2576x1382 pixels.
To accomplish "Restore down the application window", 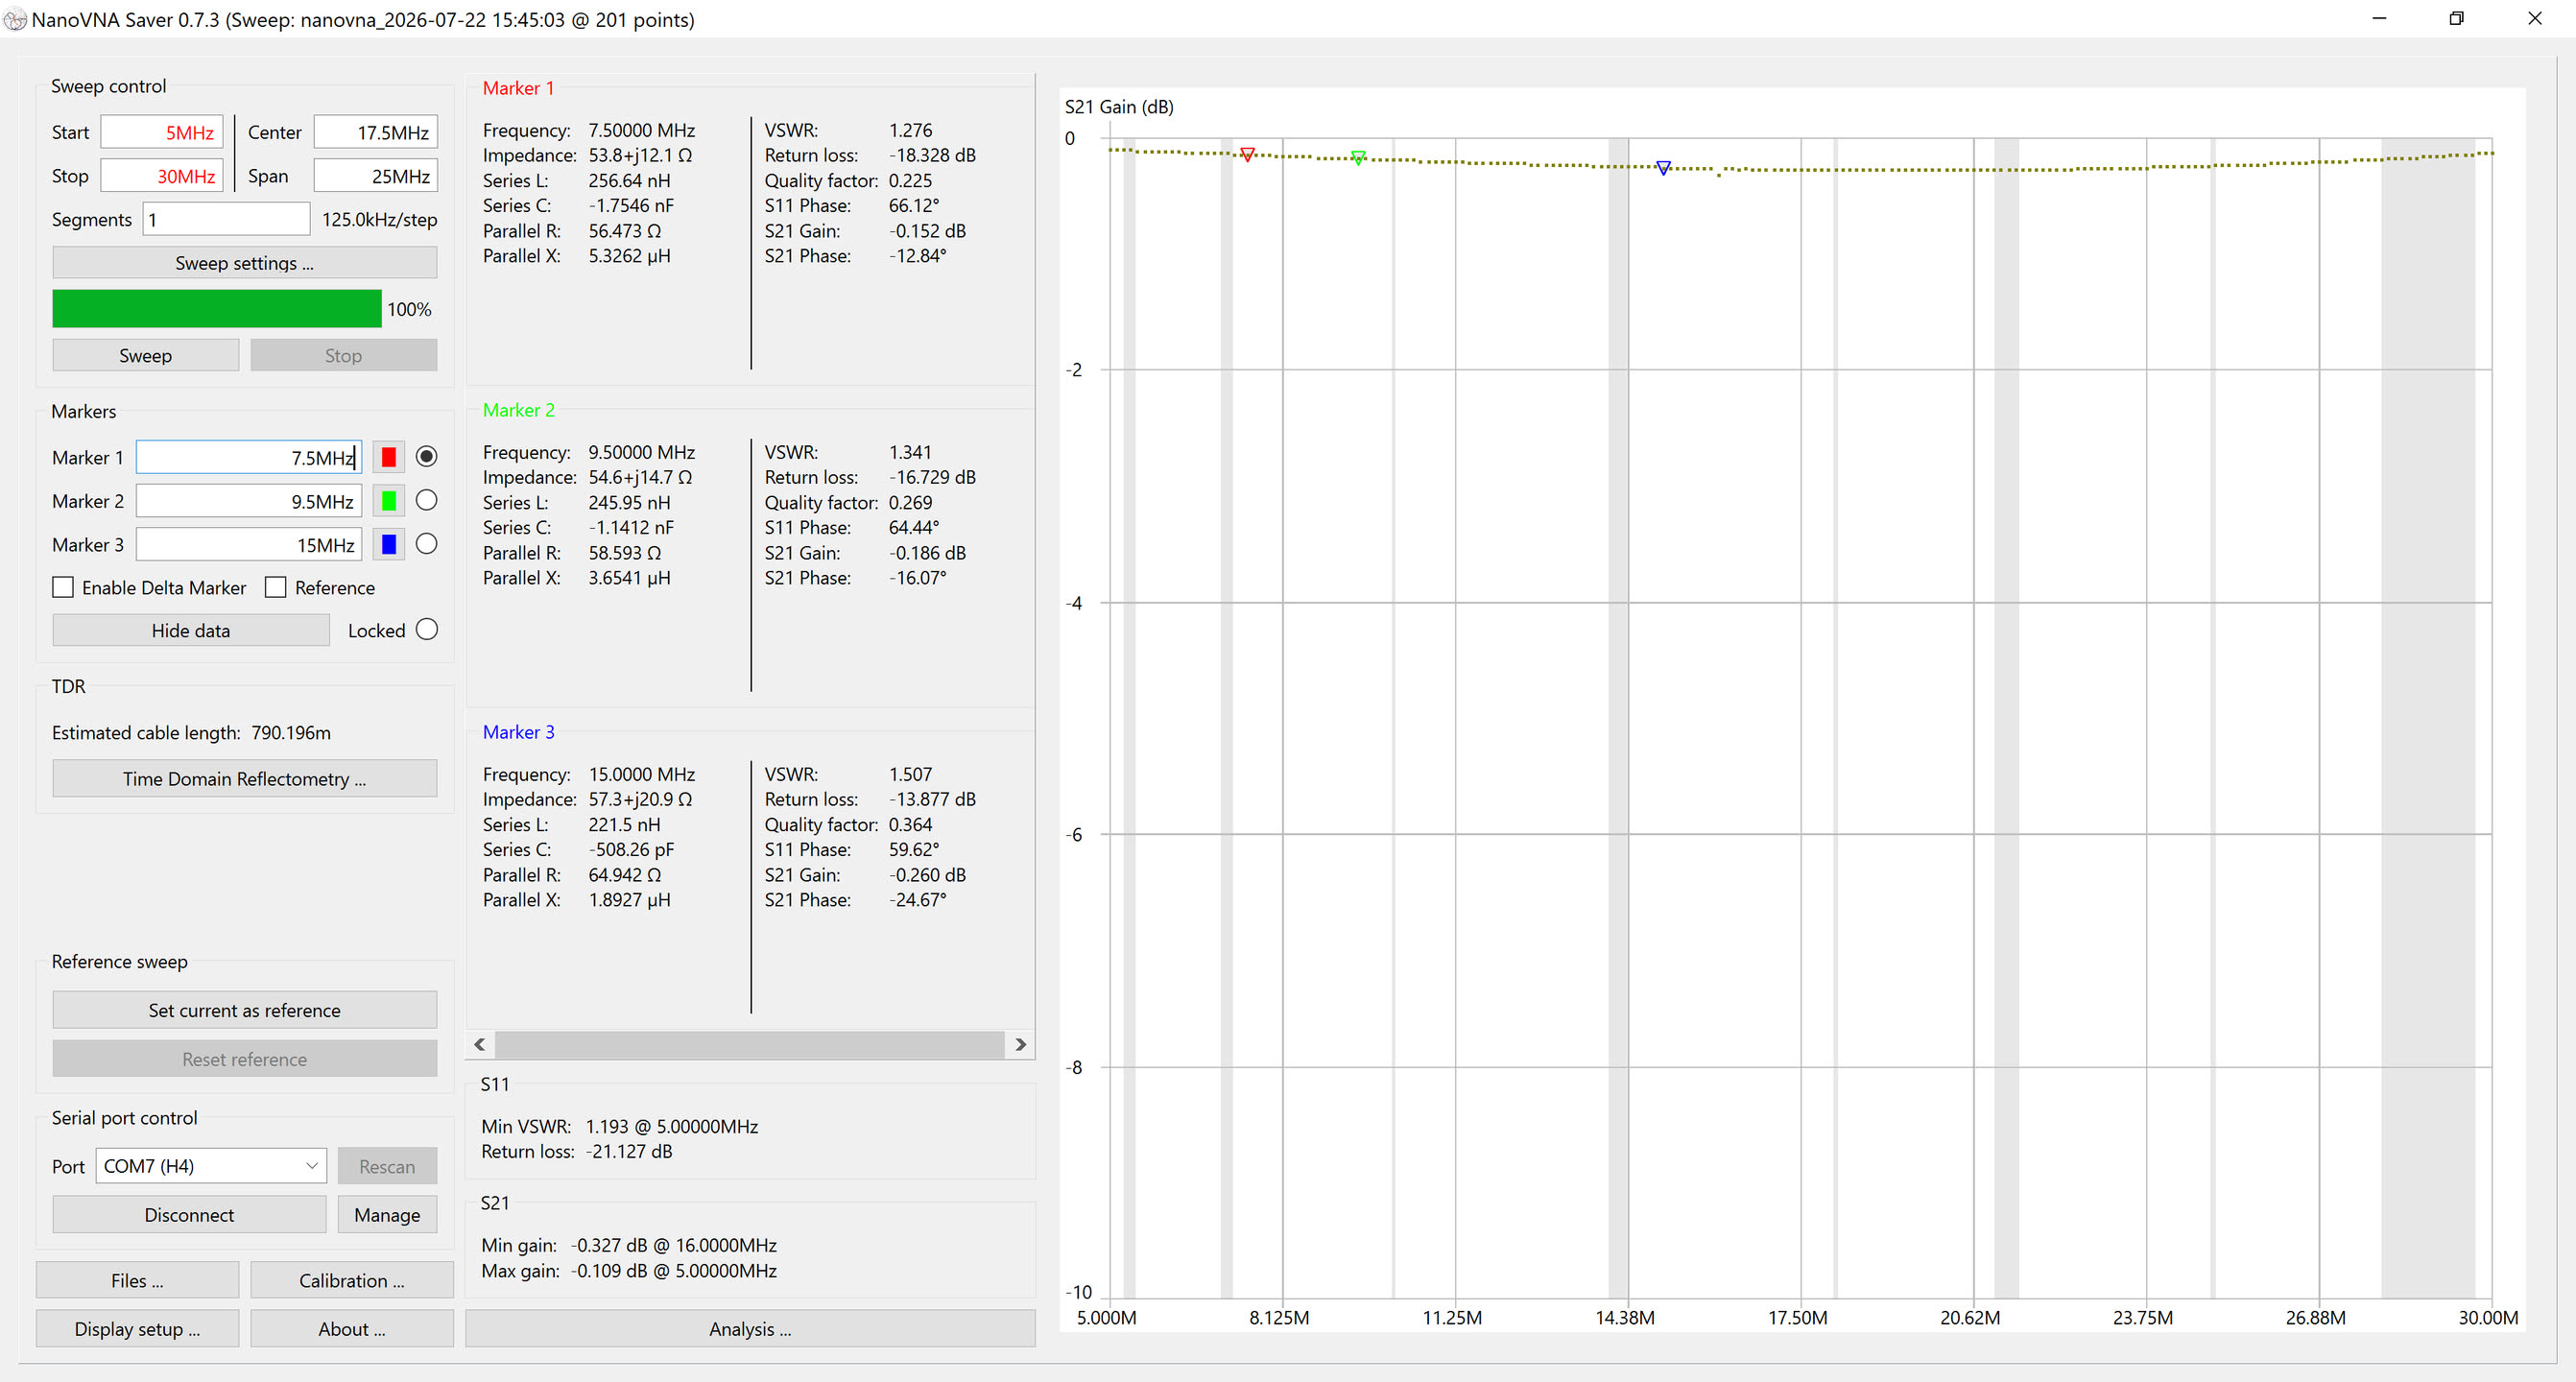I will click(x=2456, y=19).
